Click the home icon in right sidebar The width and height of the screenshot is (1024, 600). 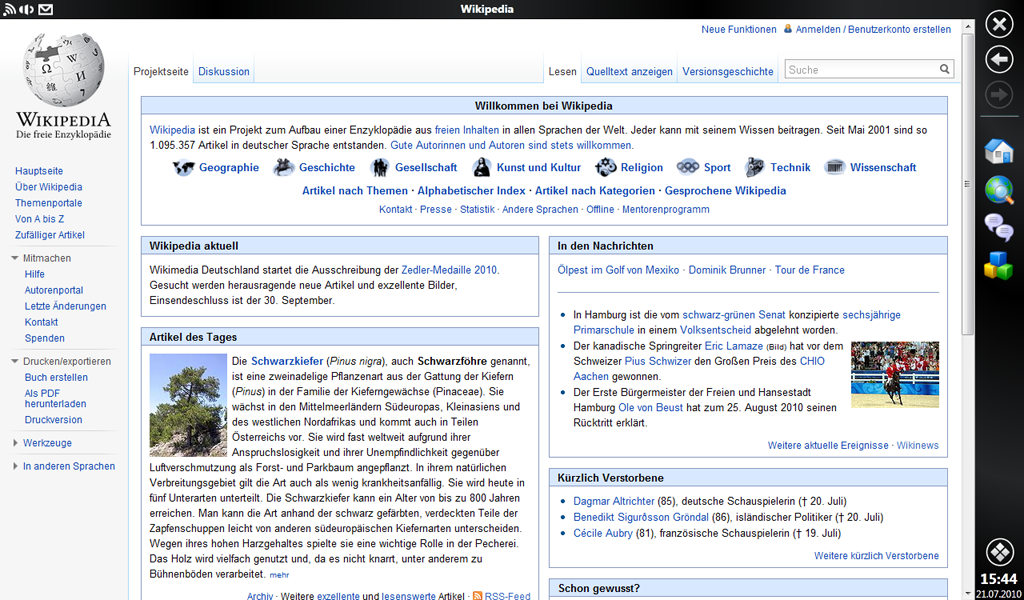coord(998,152)
